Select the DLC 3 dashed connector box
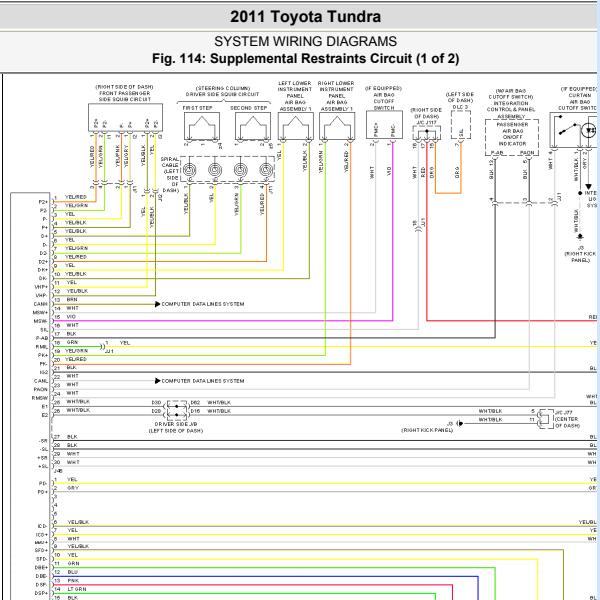 point(461,125)
